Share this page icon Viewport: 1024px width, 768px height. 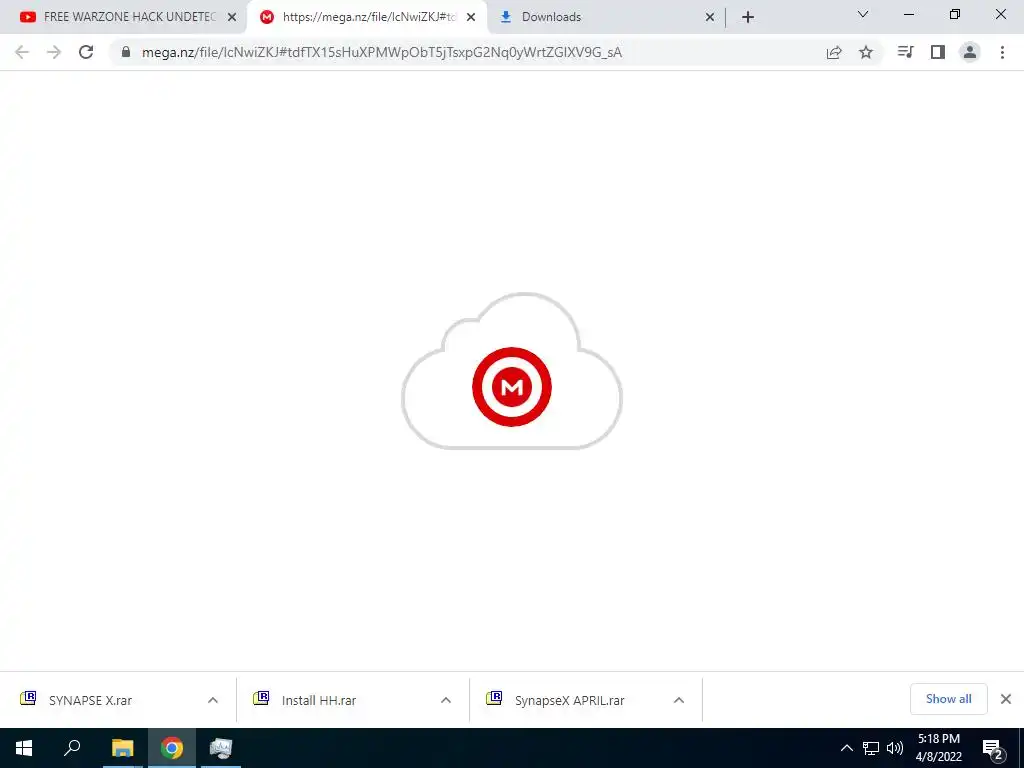834,52
